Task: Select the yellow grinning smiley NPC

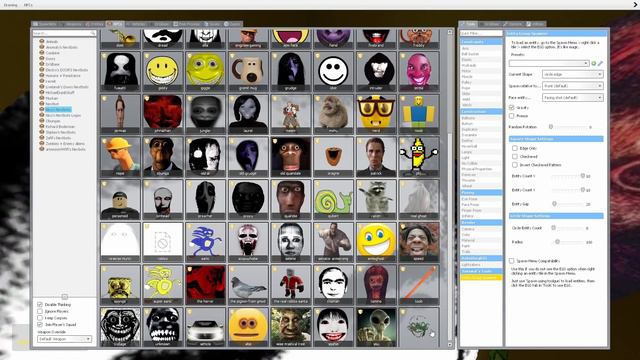Action: [x=162, y=71]
